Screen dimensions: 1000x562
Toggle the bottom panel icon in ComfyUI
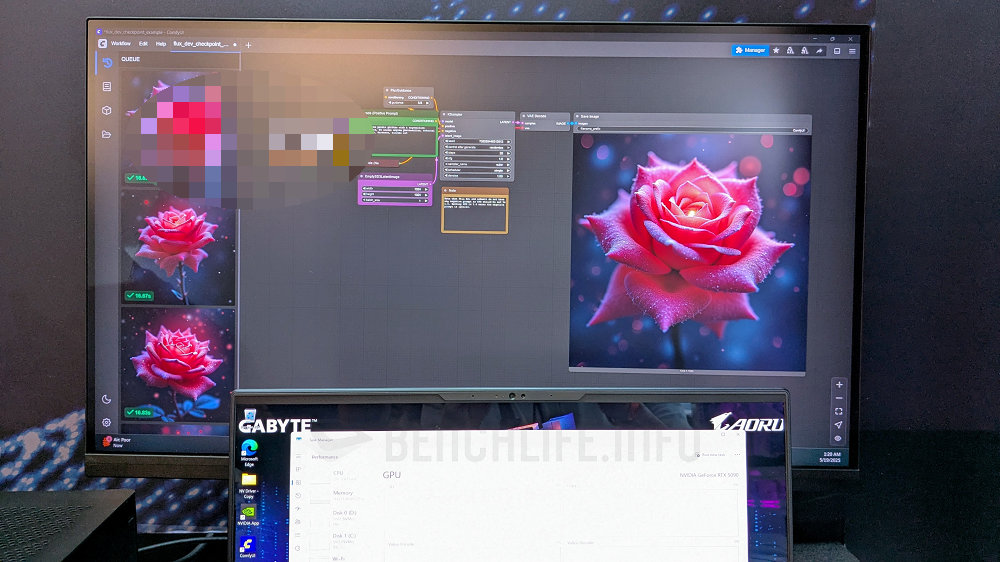(x=837, y=50)
